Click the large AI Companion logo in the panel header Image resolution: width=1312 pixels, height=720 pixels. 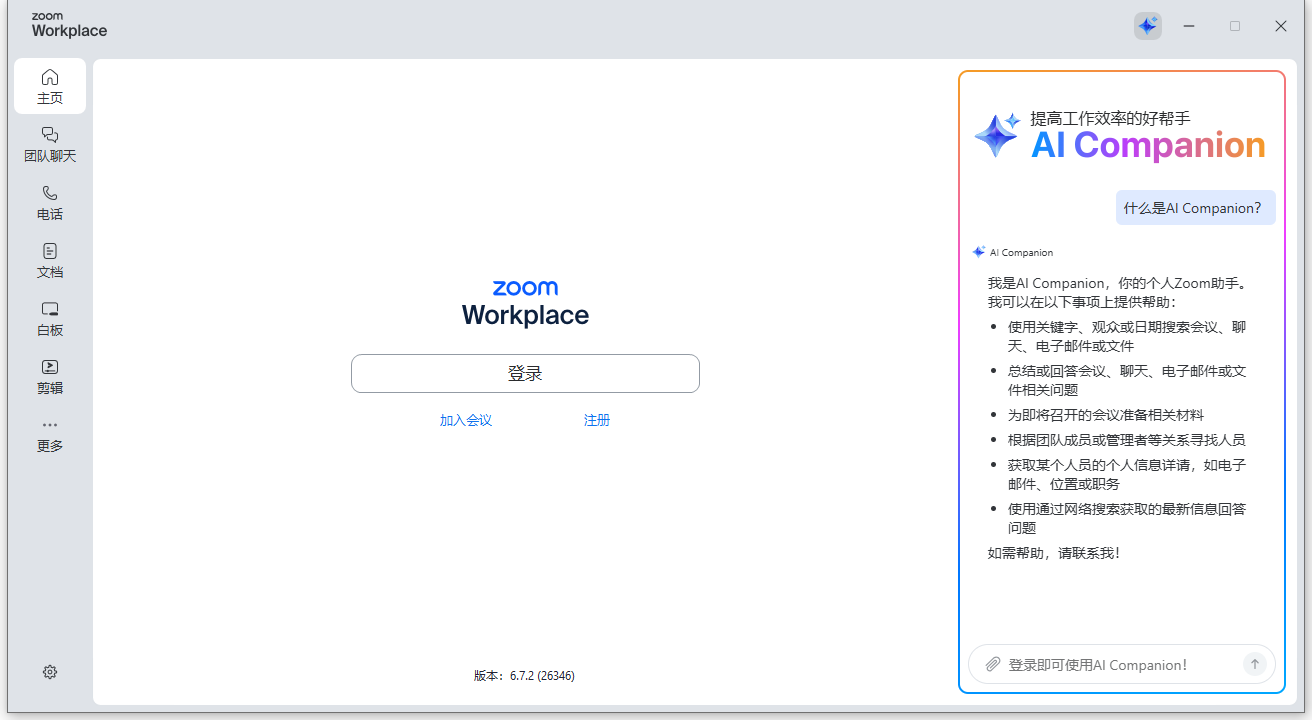click(x=995, y=135)
